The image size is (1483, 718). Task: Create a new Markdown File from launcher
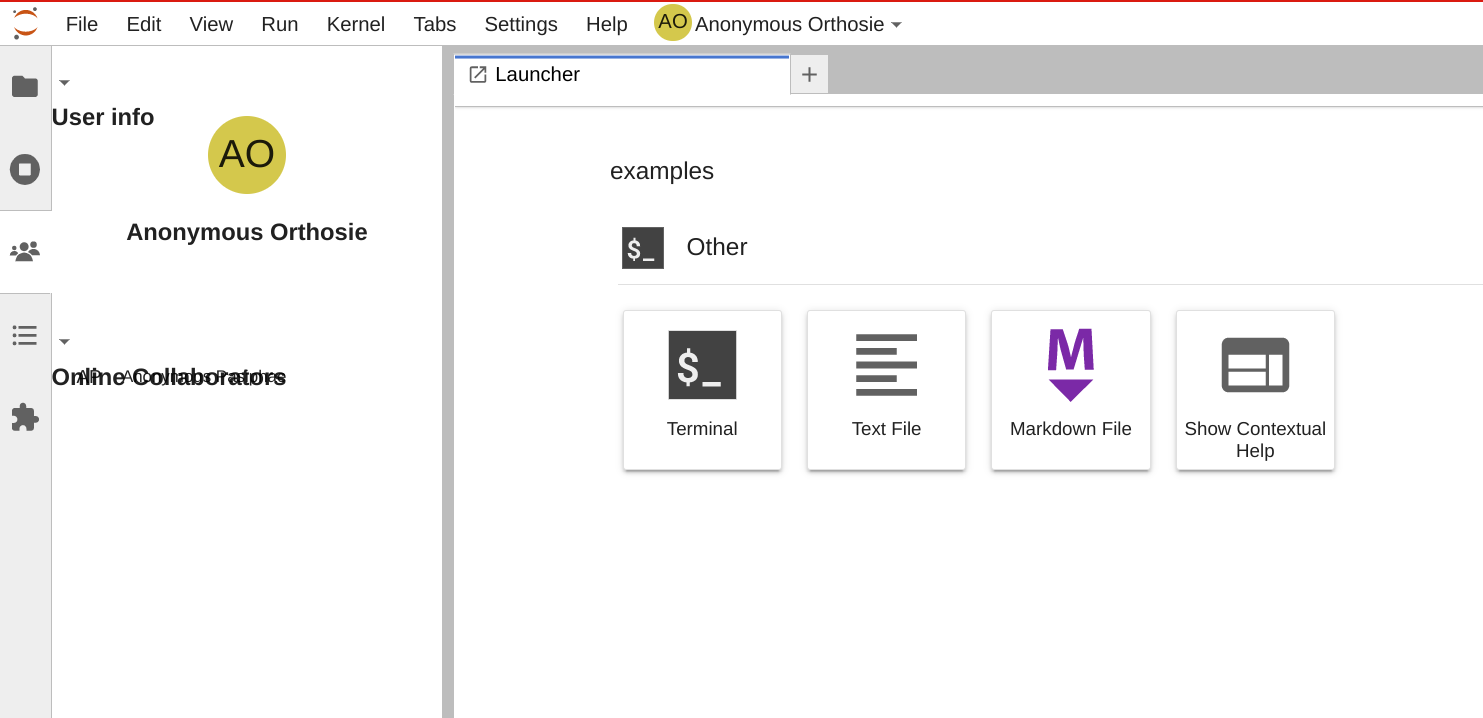[x=1071, y=390]
